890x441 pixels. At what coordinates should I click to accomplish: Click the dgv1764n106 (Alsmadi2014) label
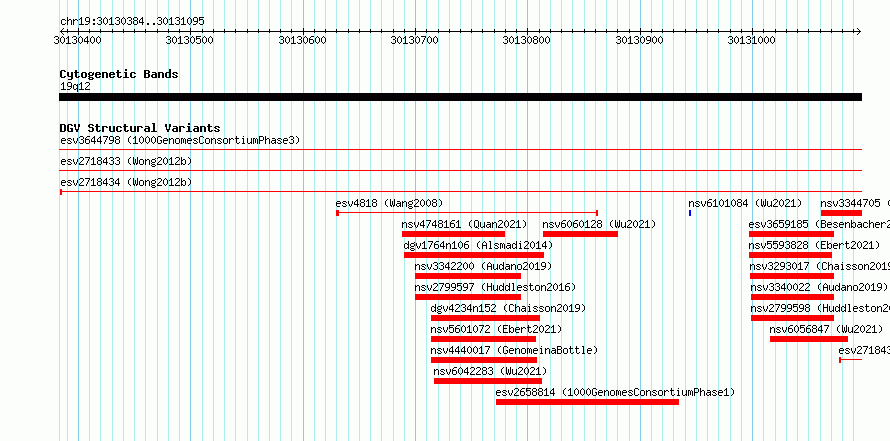pos(478,245)
